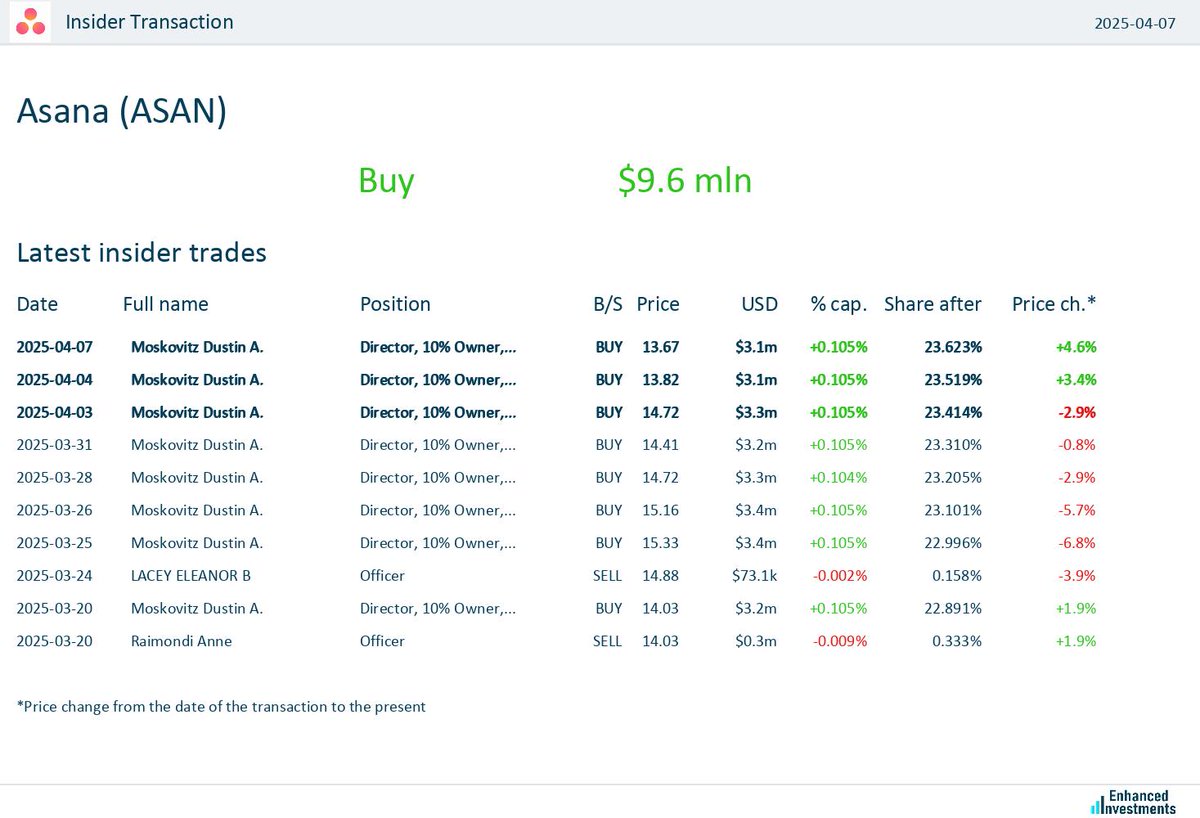
Task: Click the price change +4.6%
Action: tap(1076, 347)
